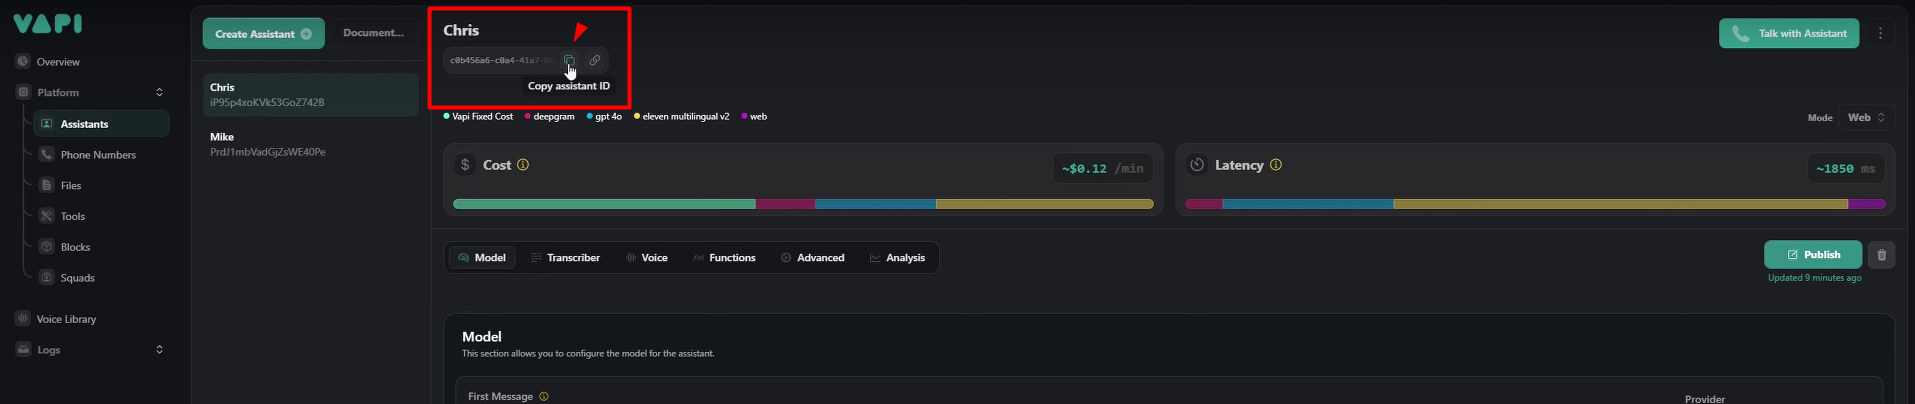Switch to the Voice tab
This screenshot has height=404, width=1915.
pyautogui.click(x=646, y=258)
